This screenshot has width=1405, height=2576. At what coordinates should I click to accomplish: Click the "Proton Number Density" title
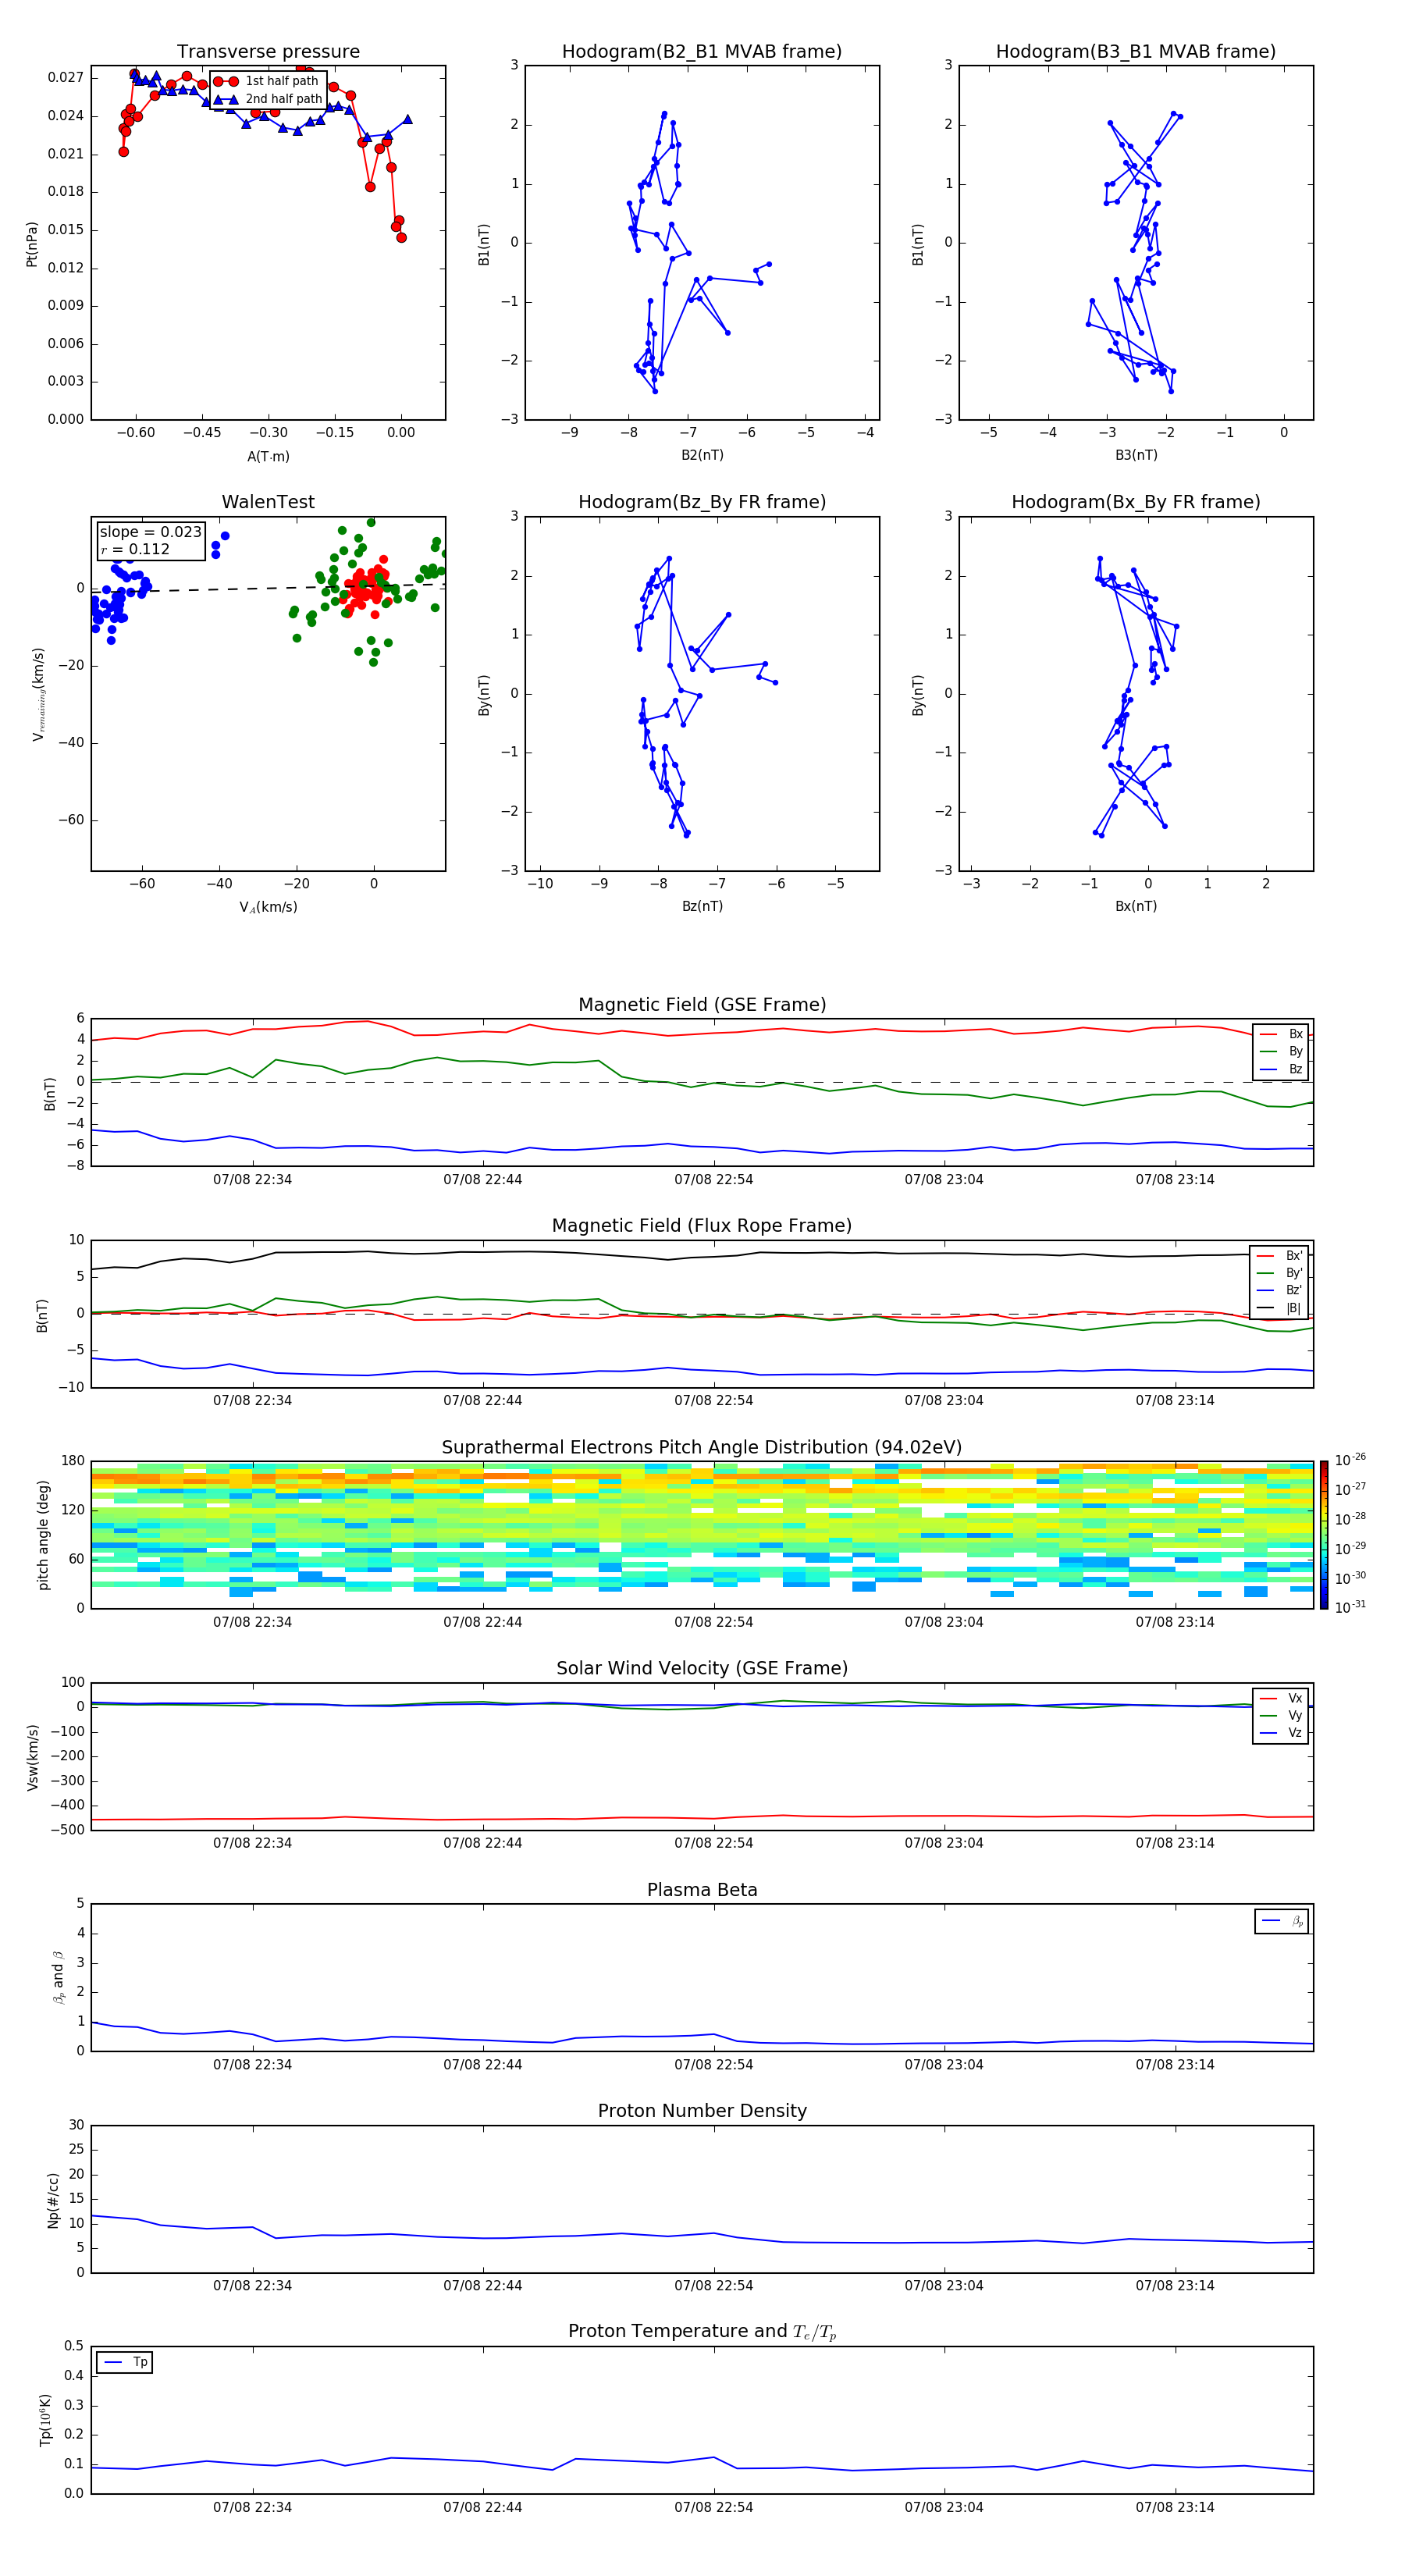point(702,2112)
